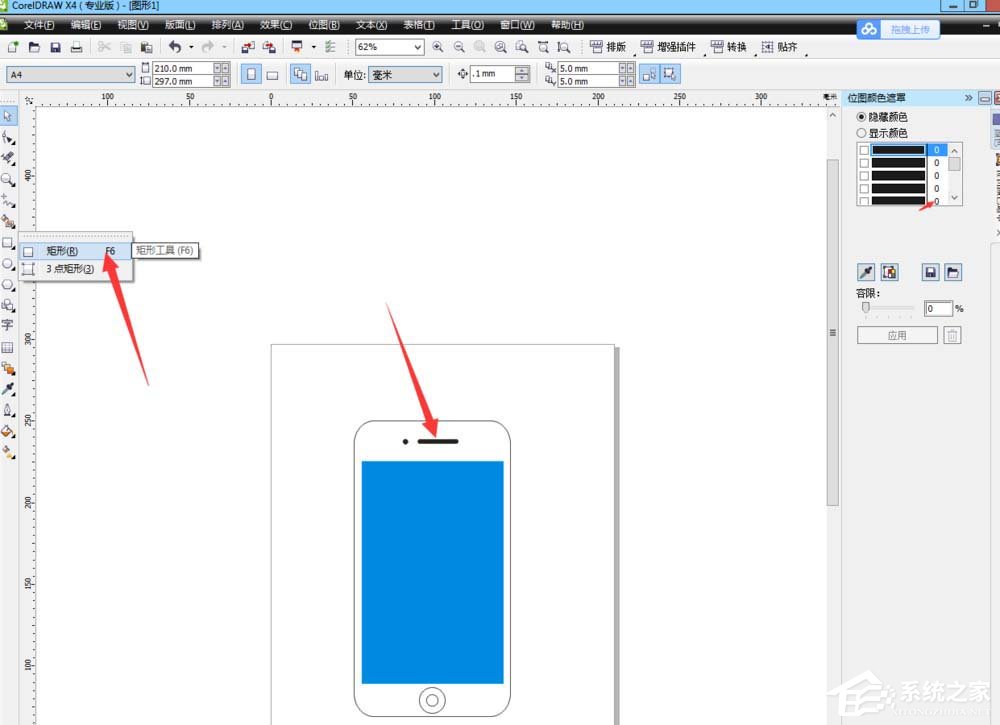This screenshot has height=725, width=1000.
Task: Open the A4 paper size dropdown
Action: (x=129, y=75)
